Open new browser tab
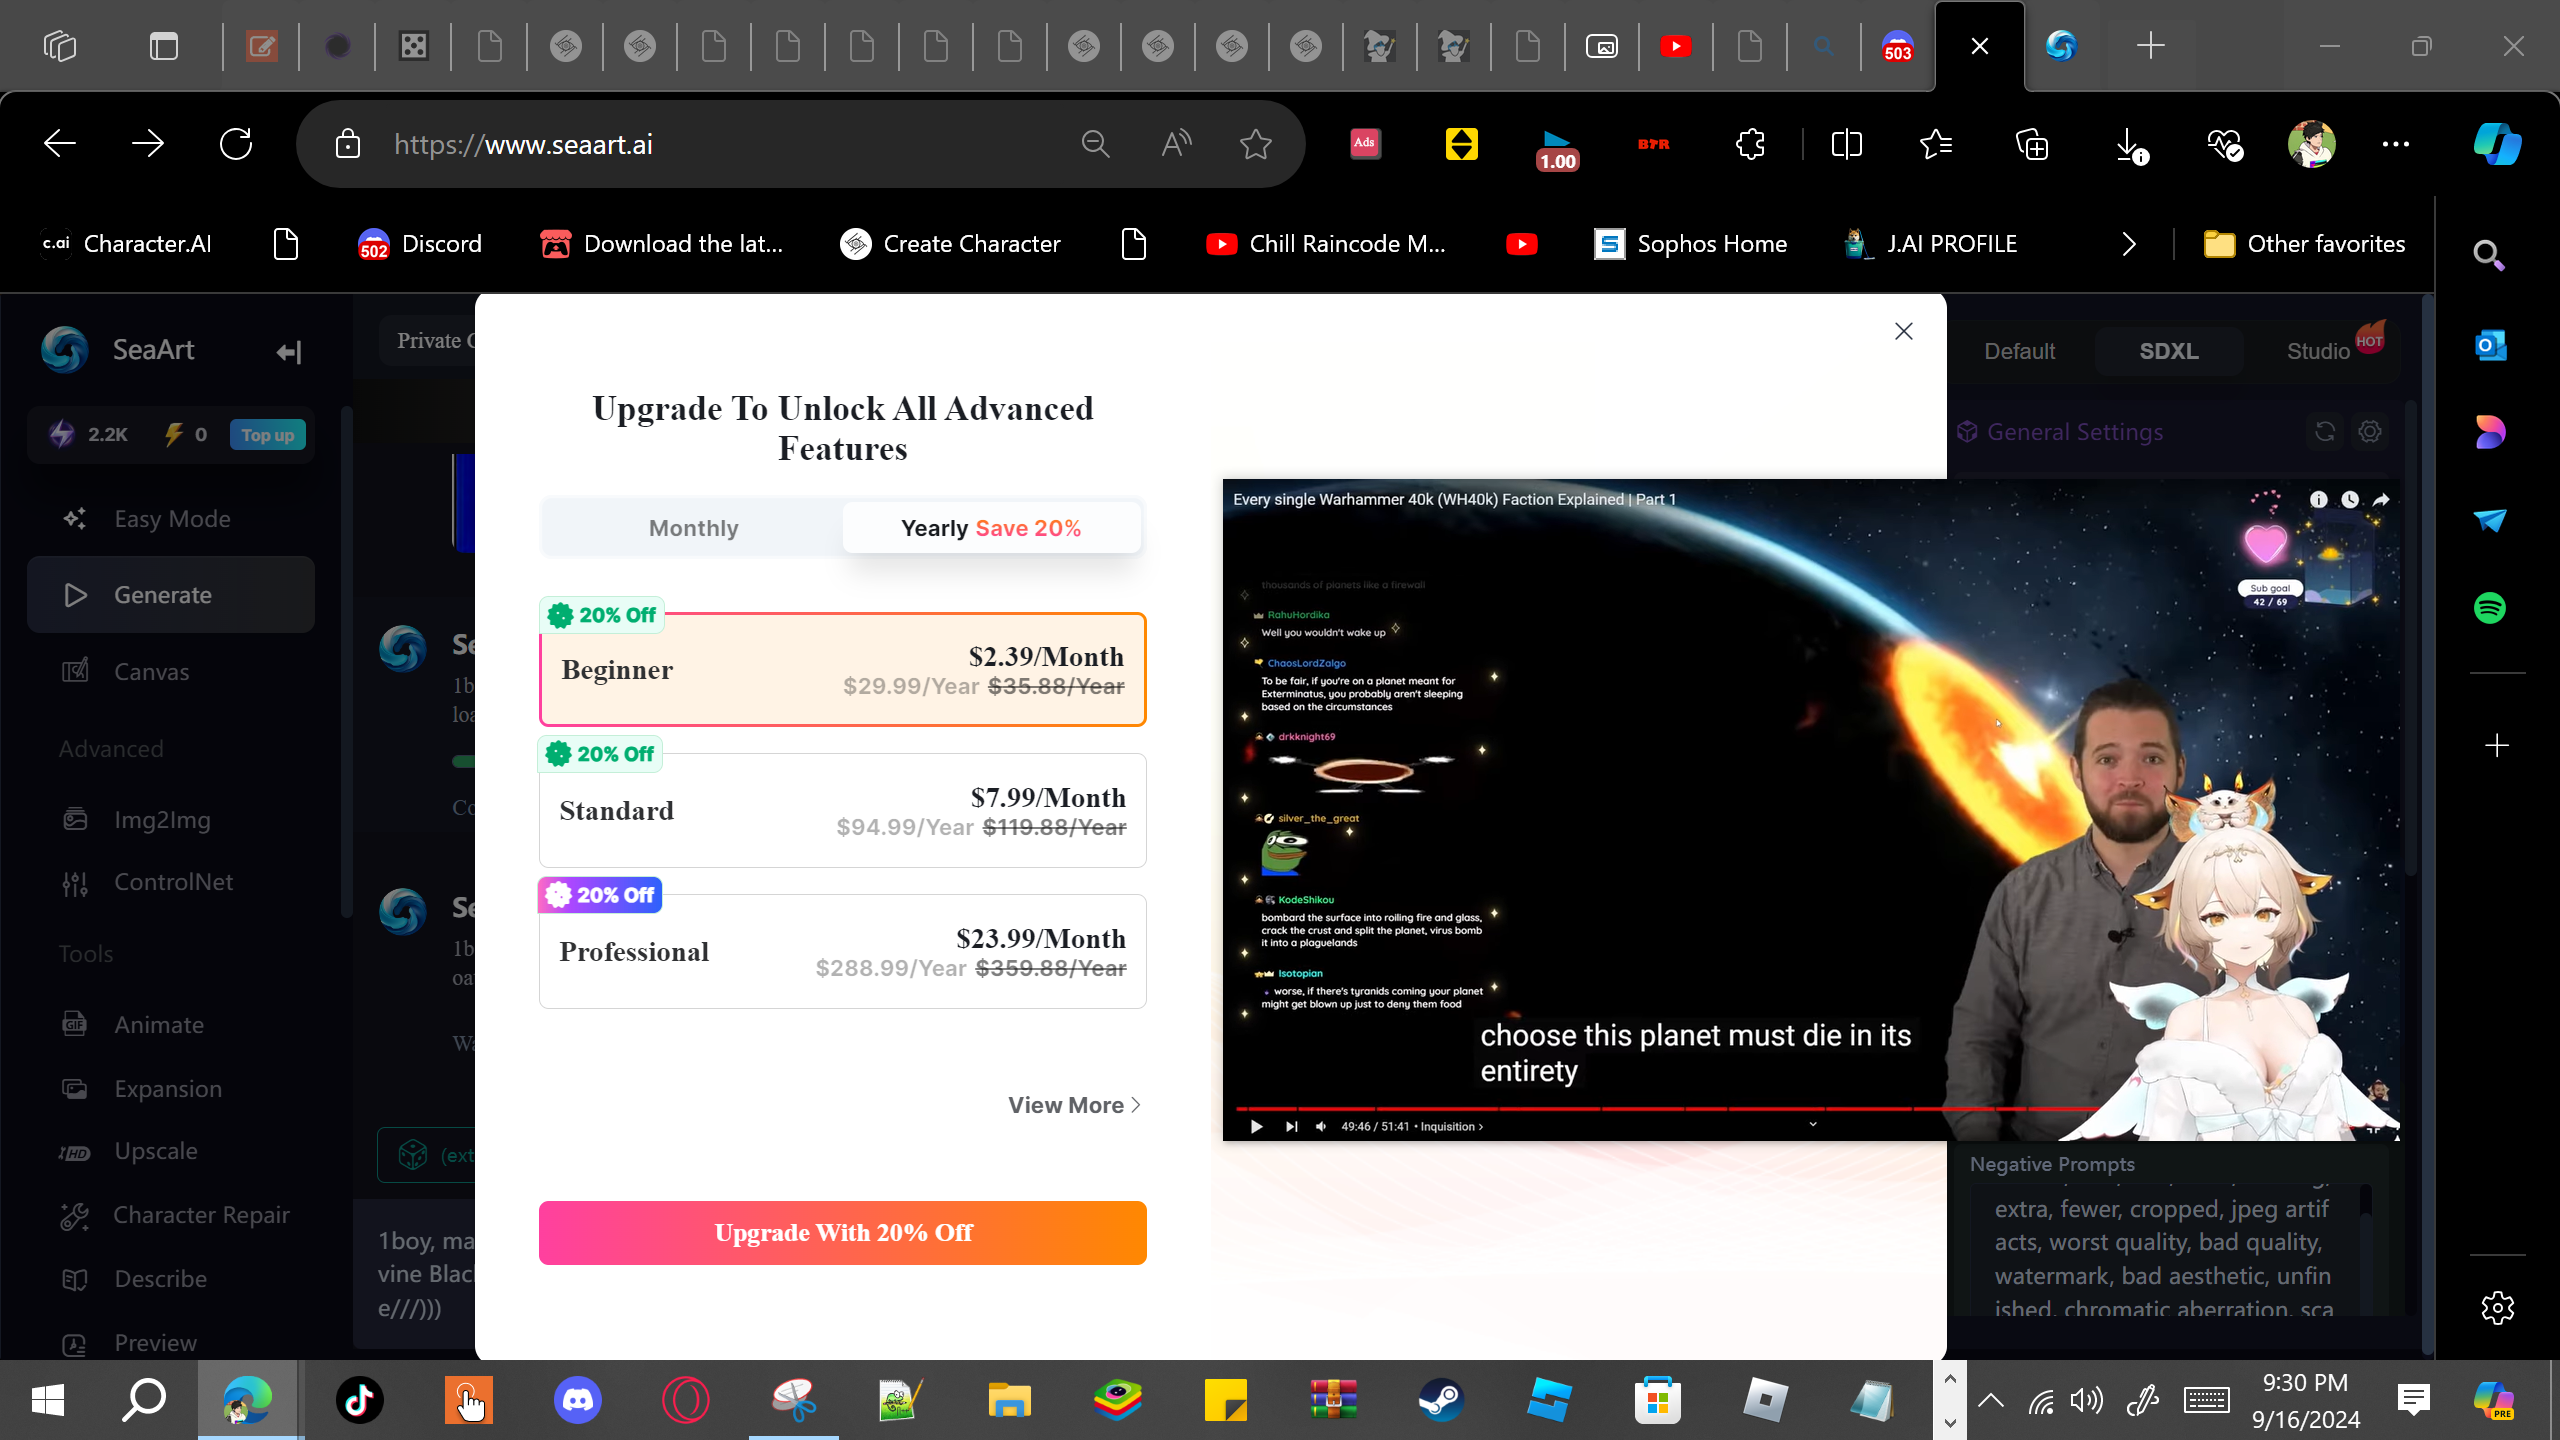 (2150, 46)
